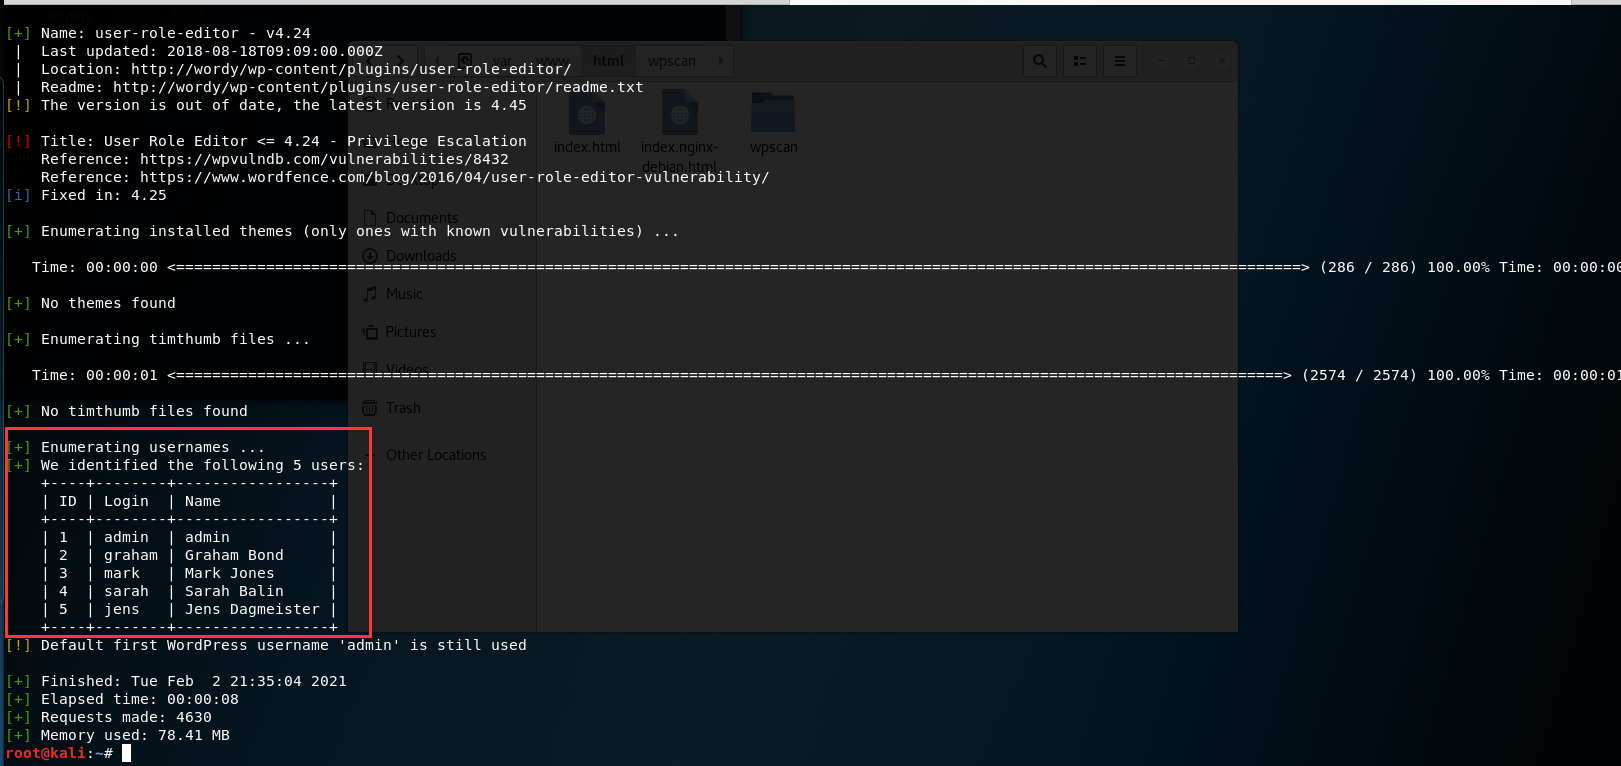Click the path bar right arrow
This screenshot has width=1621, height=766.
pos(720,61)
